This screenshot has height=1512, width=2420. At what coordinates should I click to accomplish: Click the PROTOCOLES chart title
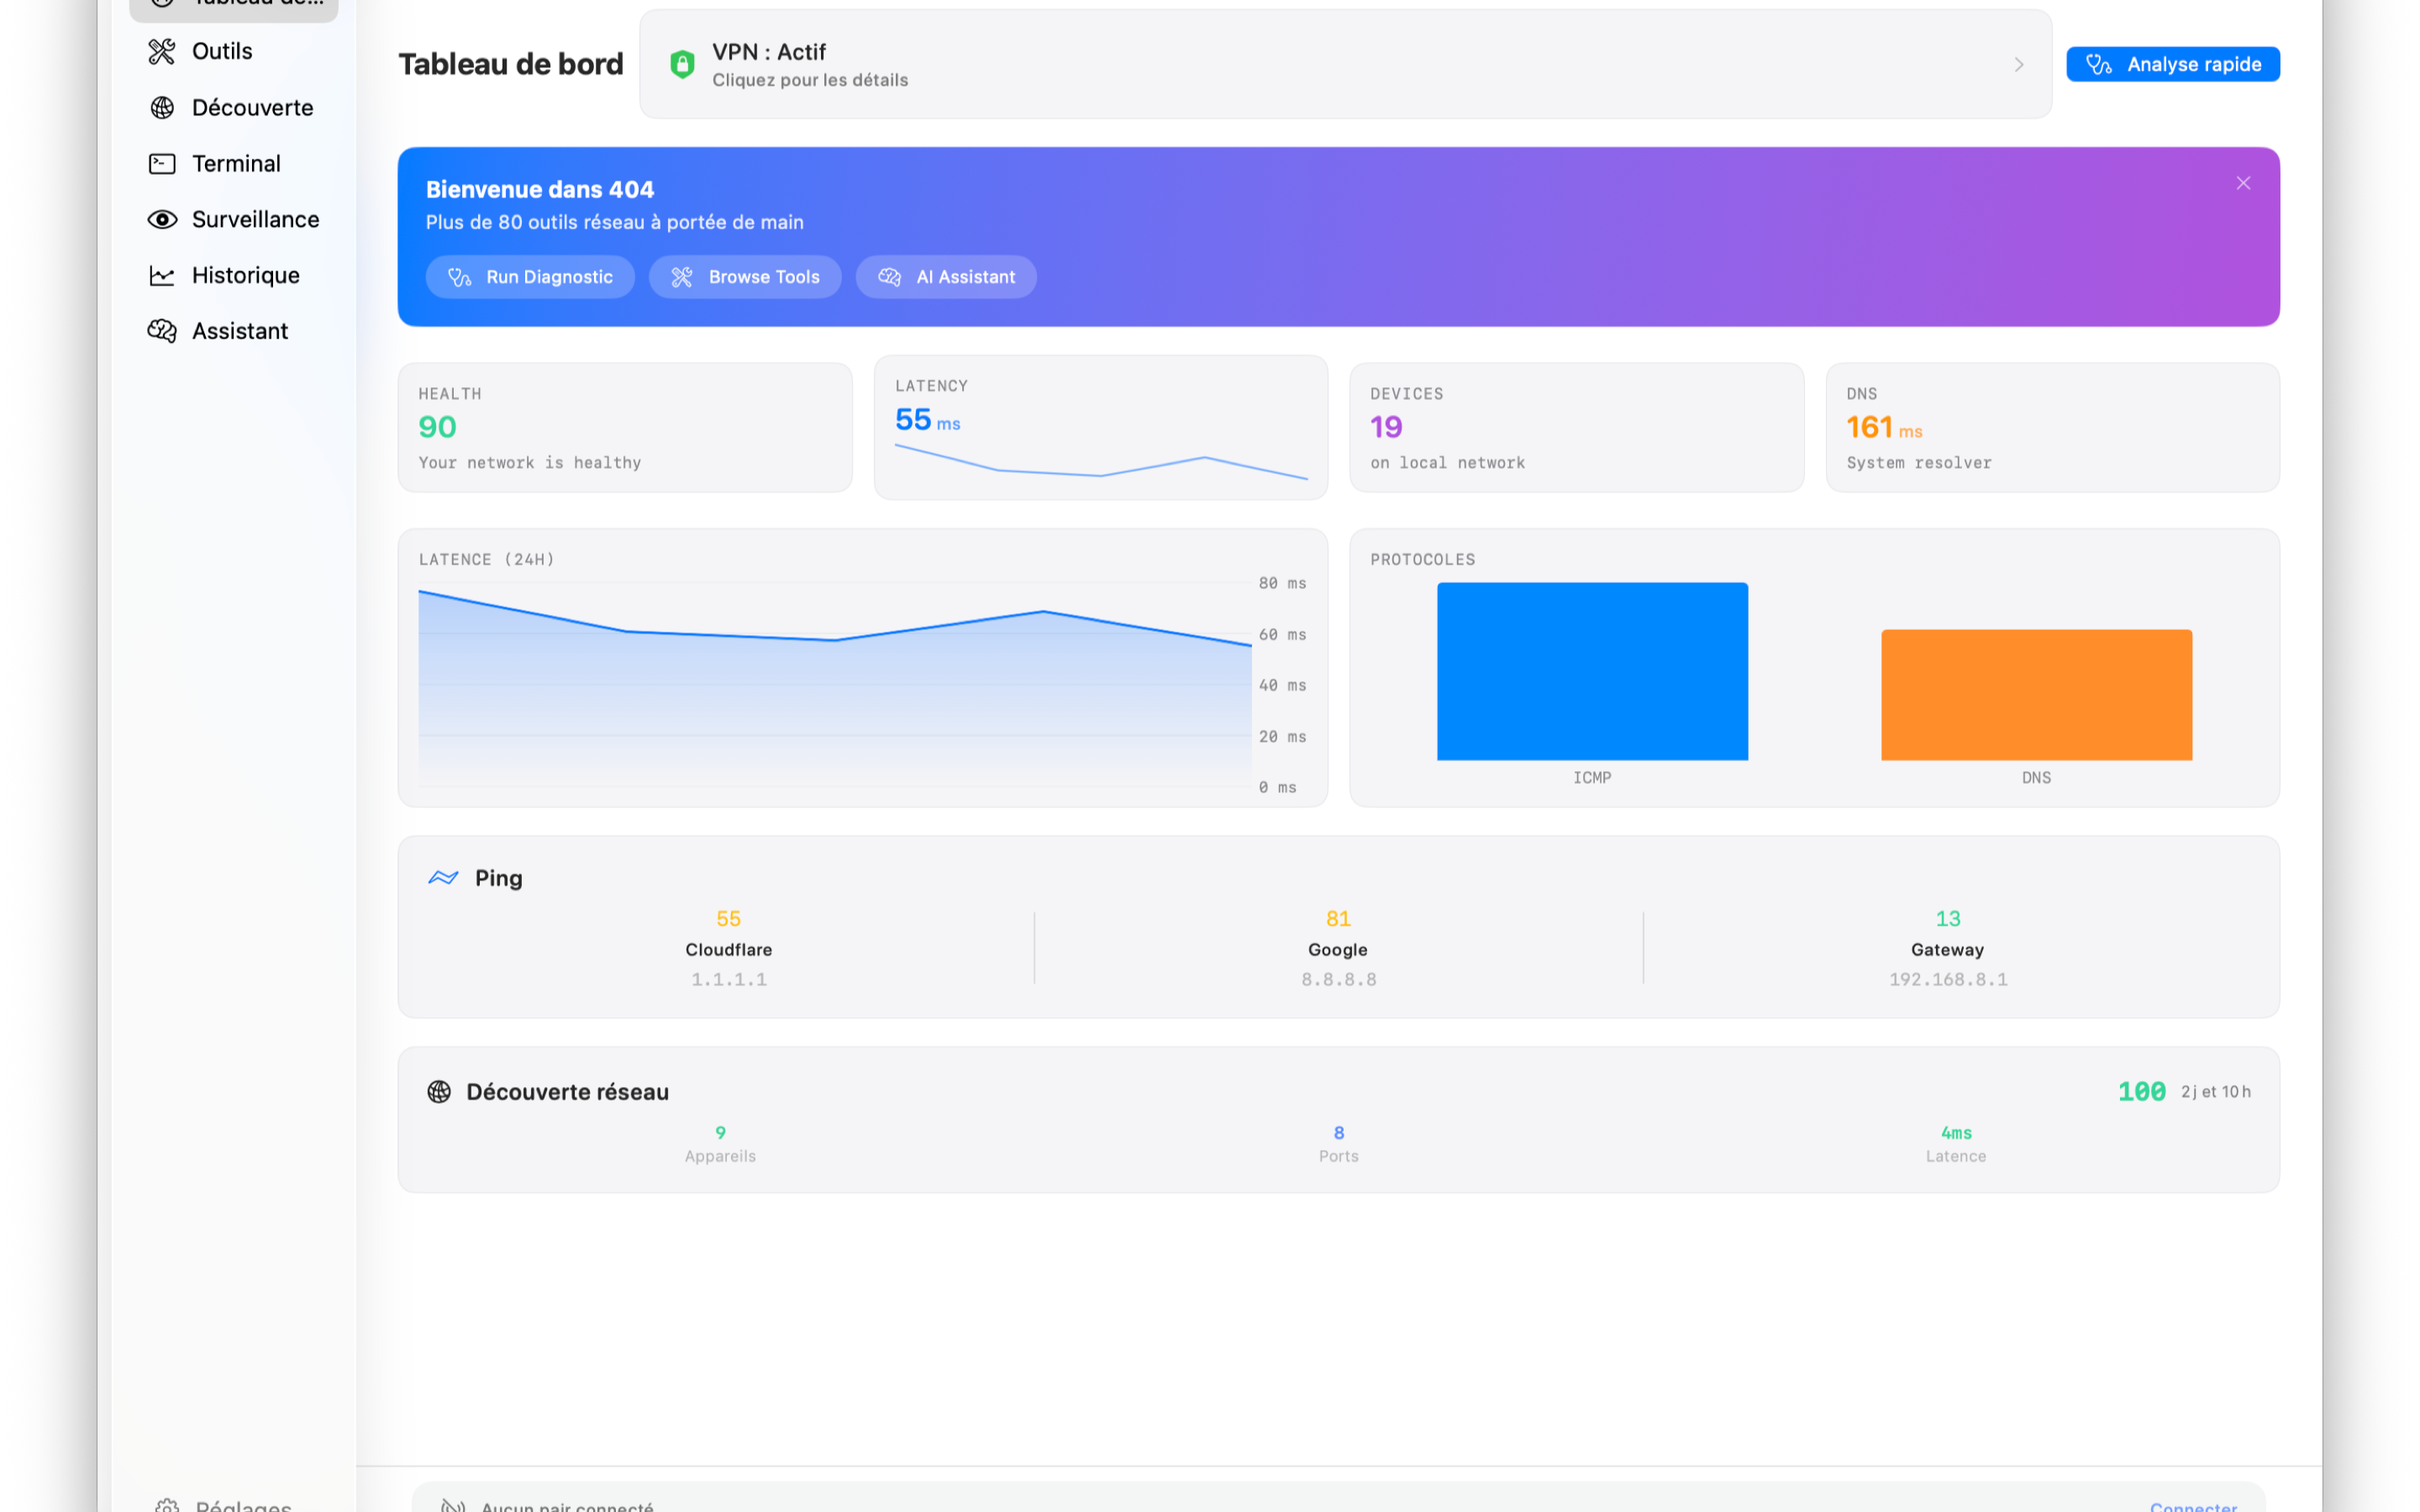pos(1423,559)
